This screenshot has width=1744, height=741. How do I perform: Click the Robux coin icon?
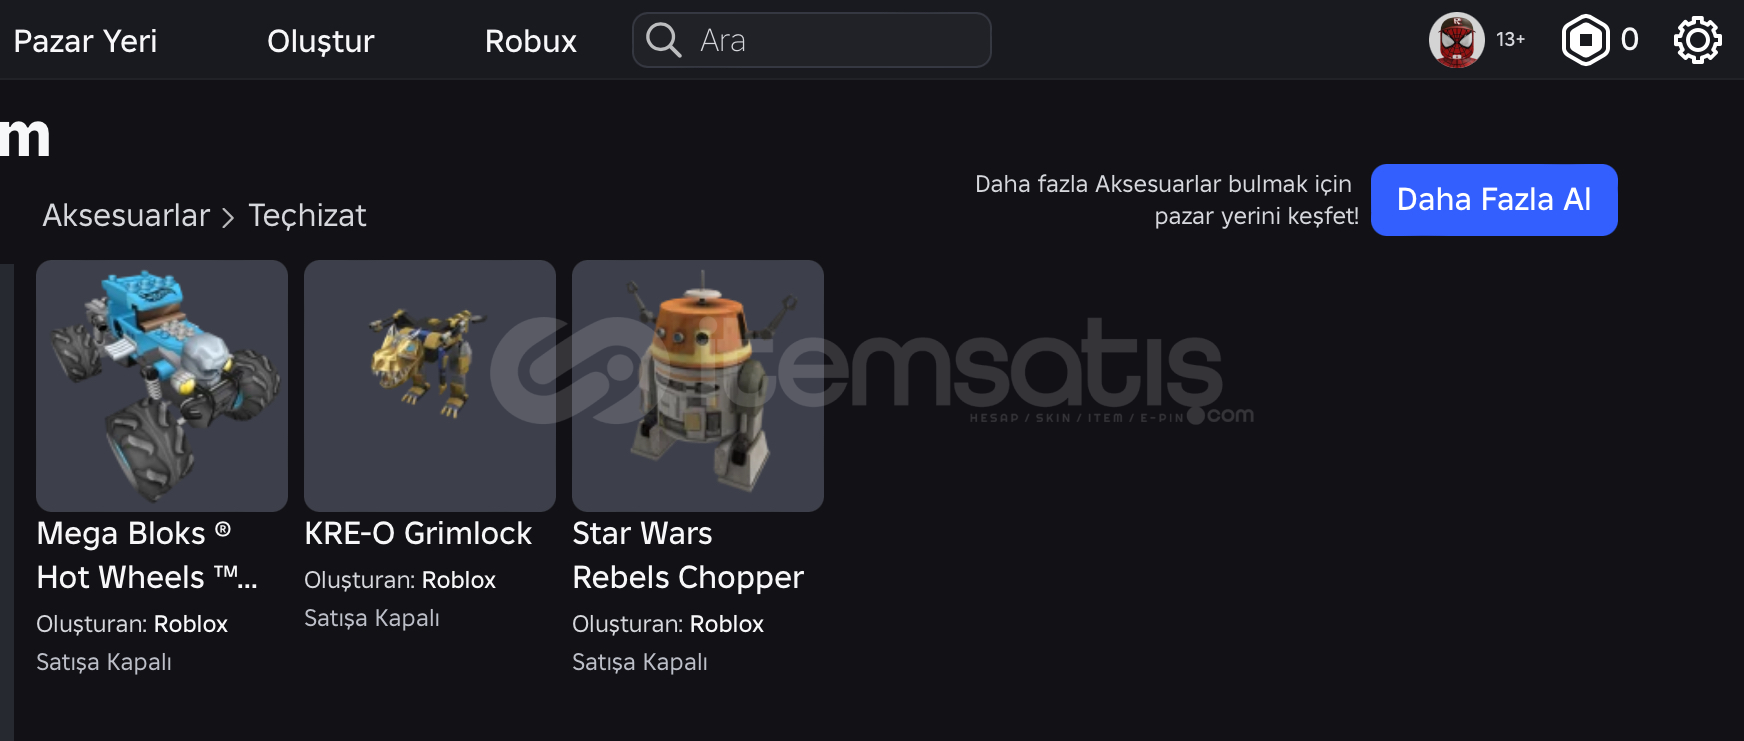click(x=1585, y=40)
